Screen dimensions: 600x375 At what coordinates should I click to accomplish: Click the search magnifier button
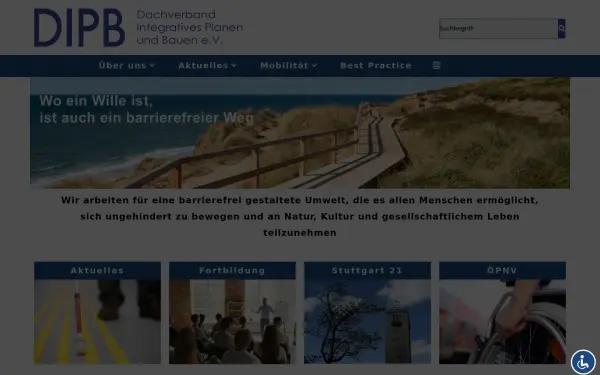[x=561, y=28]
